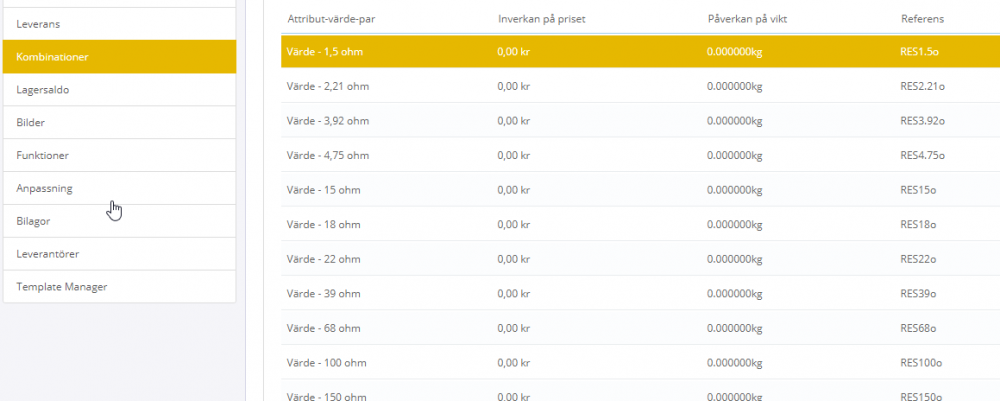Viewport: 1000px width, 401px height.
Task: Pick the Värde - 22 ohm row
Action: (x=323, y=259)
